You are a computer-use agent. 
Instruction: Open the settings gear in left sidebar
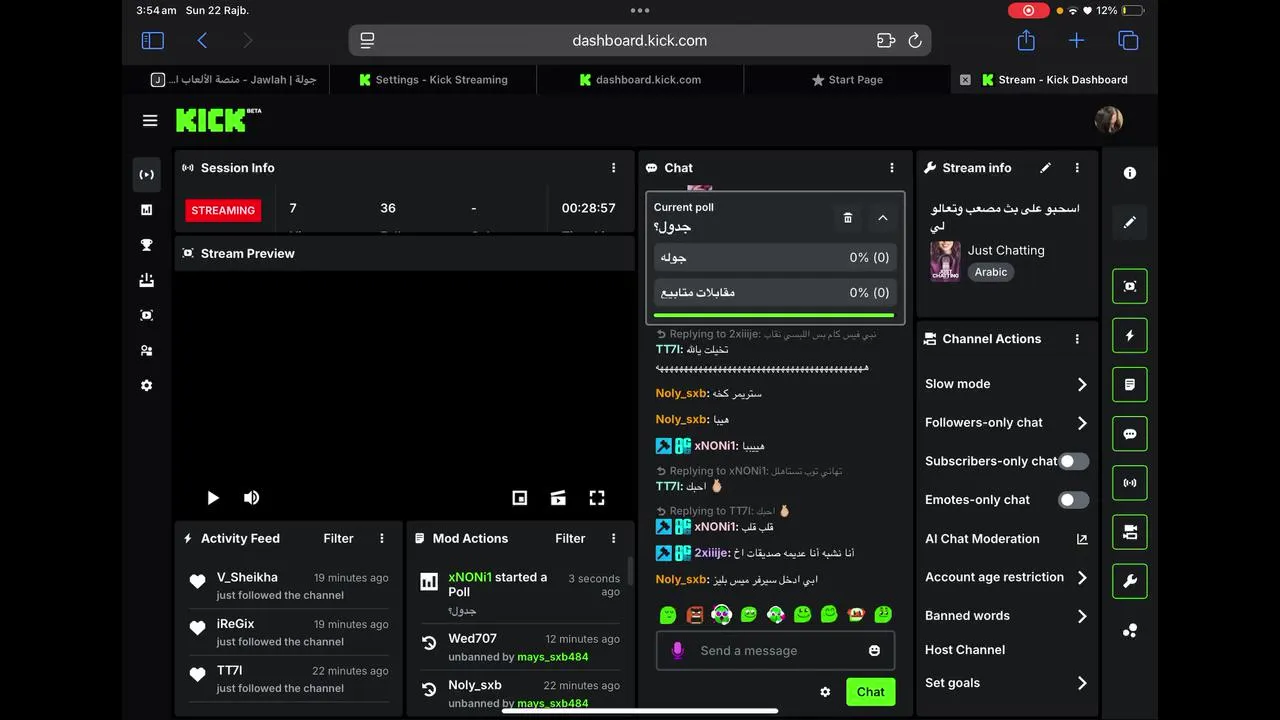point(147,385)
